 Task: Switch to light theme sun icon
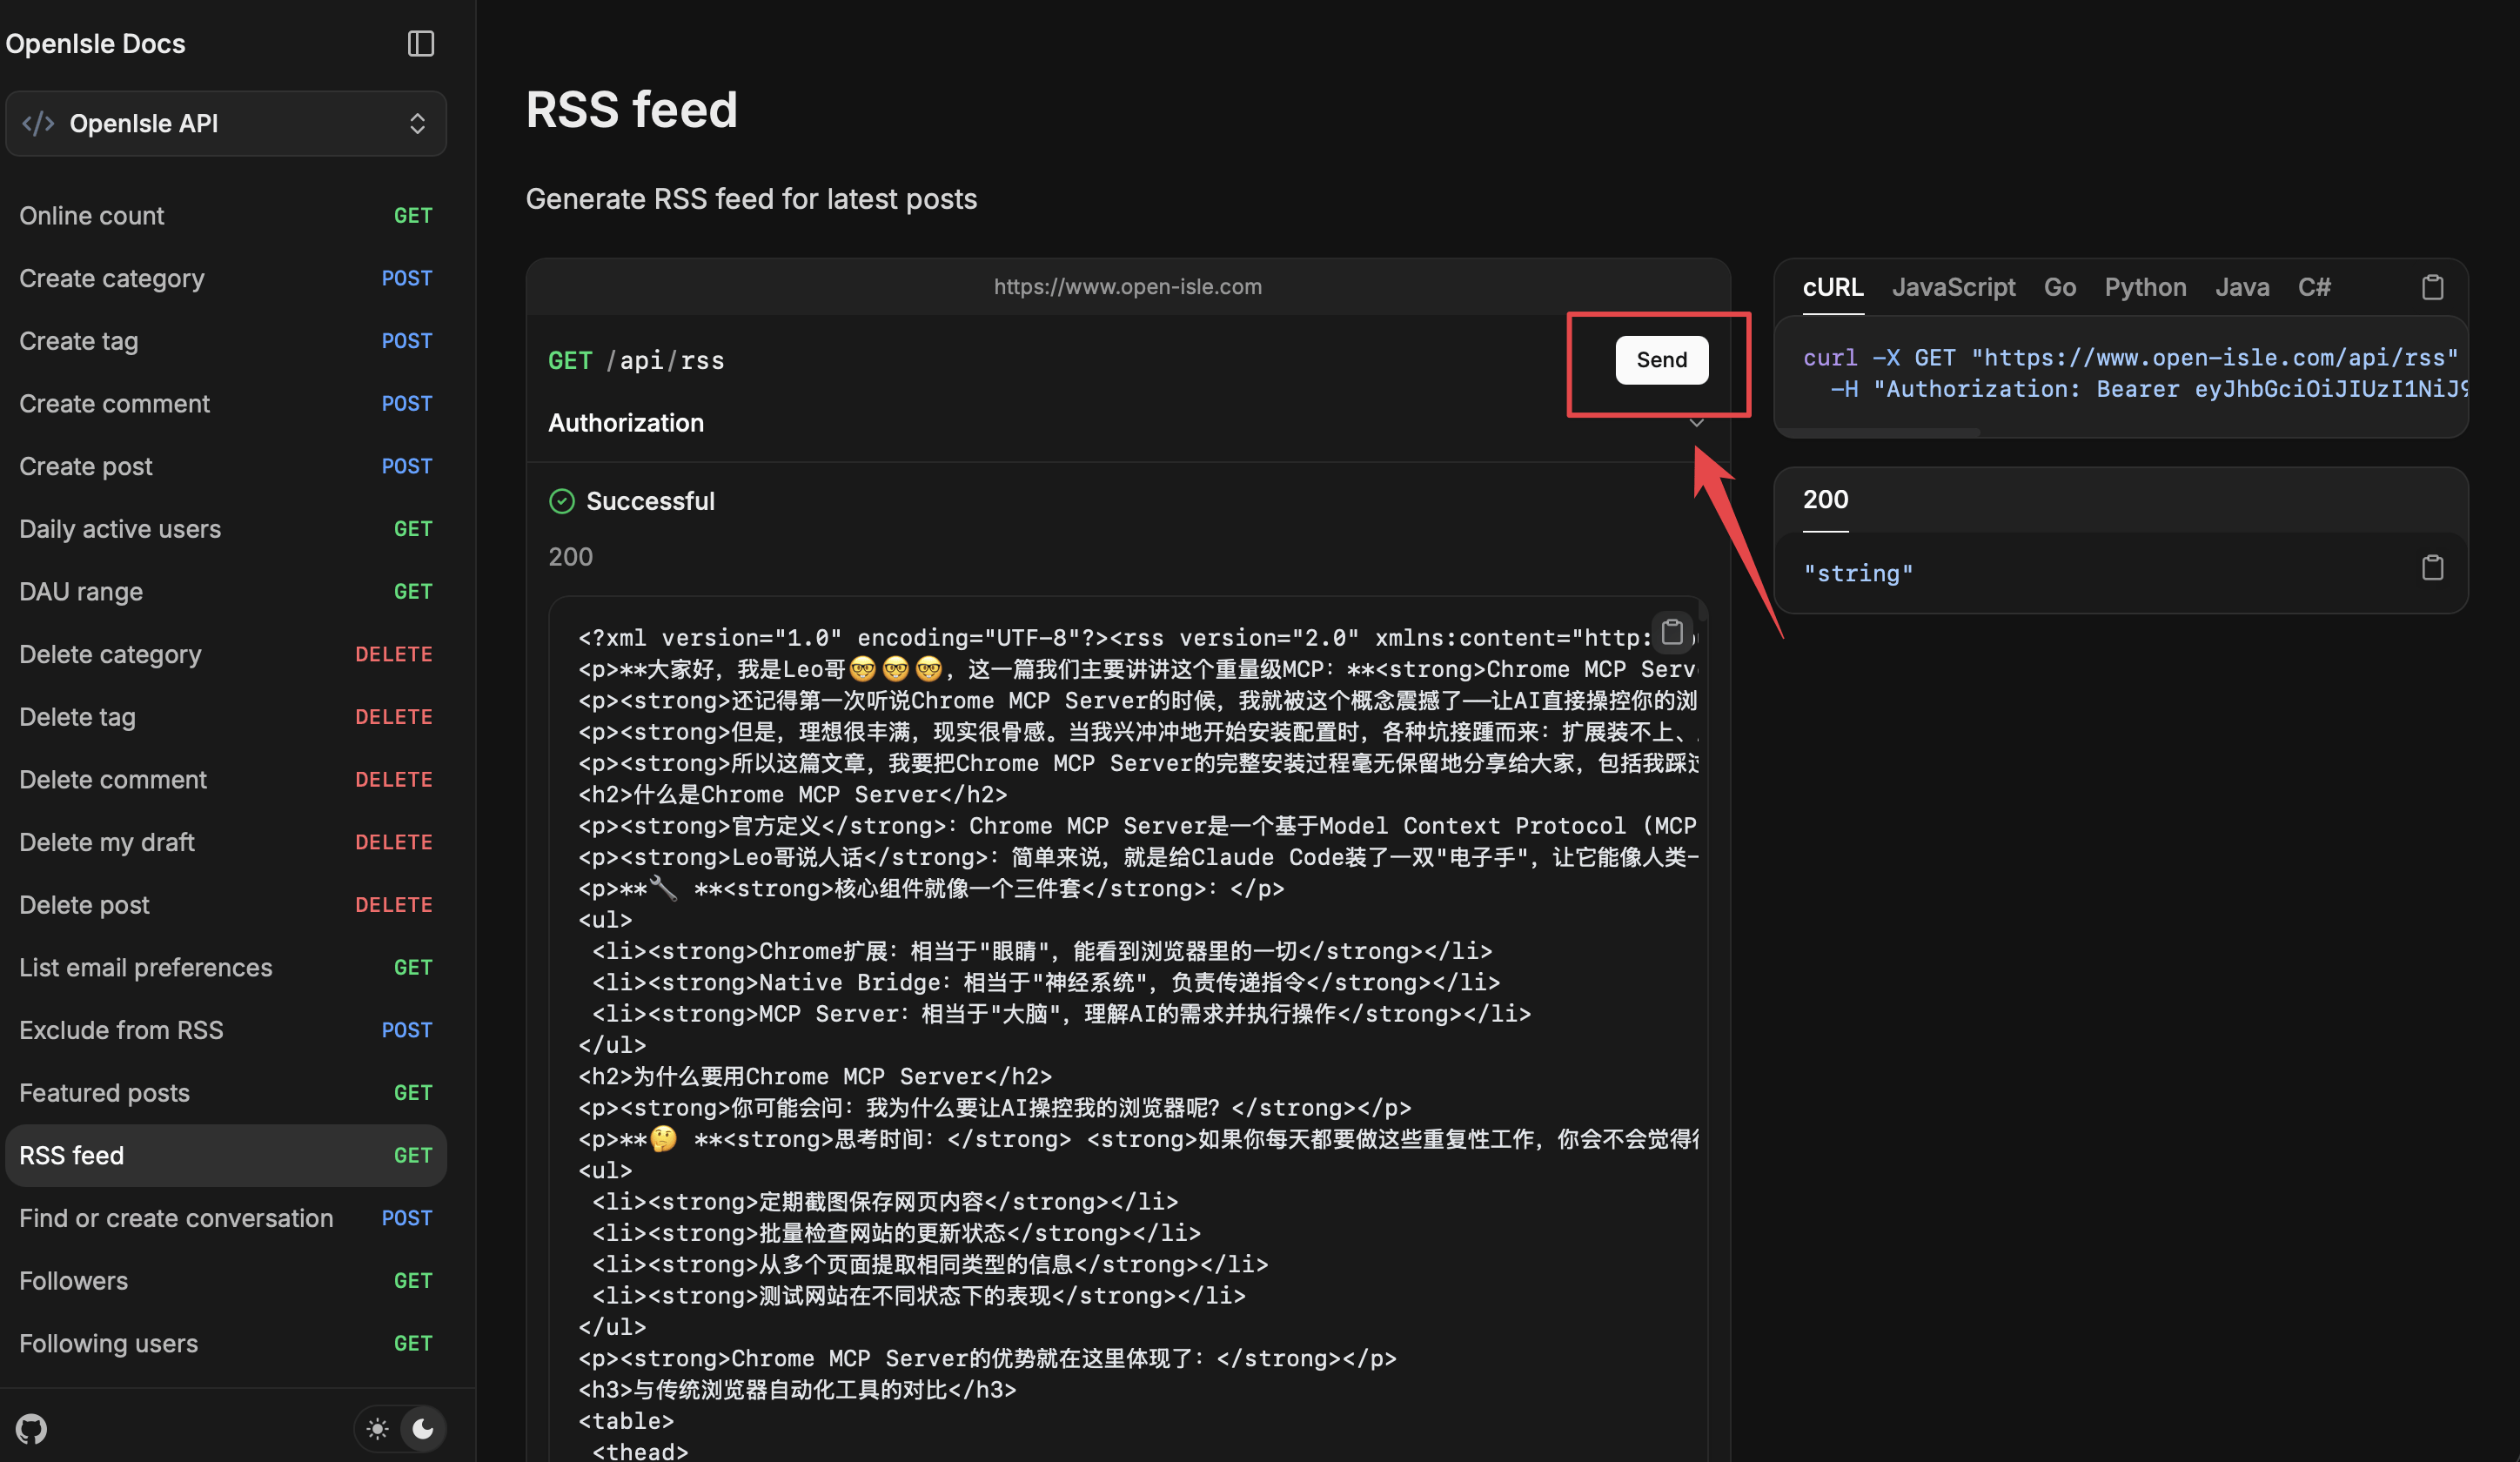[377, 1428]
